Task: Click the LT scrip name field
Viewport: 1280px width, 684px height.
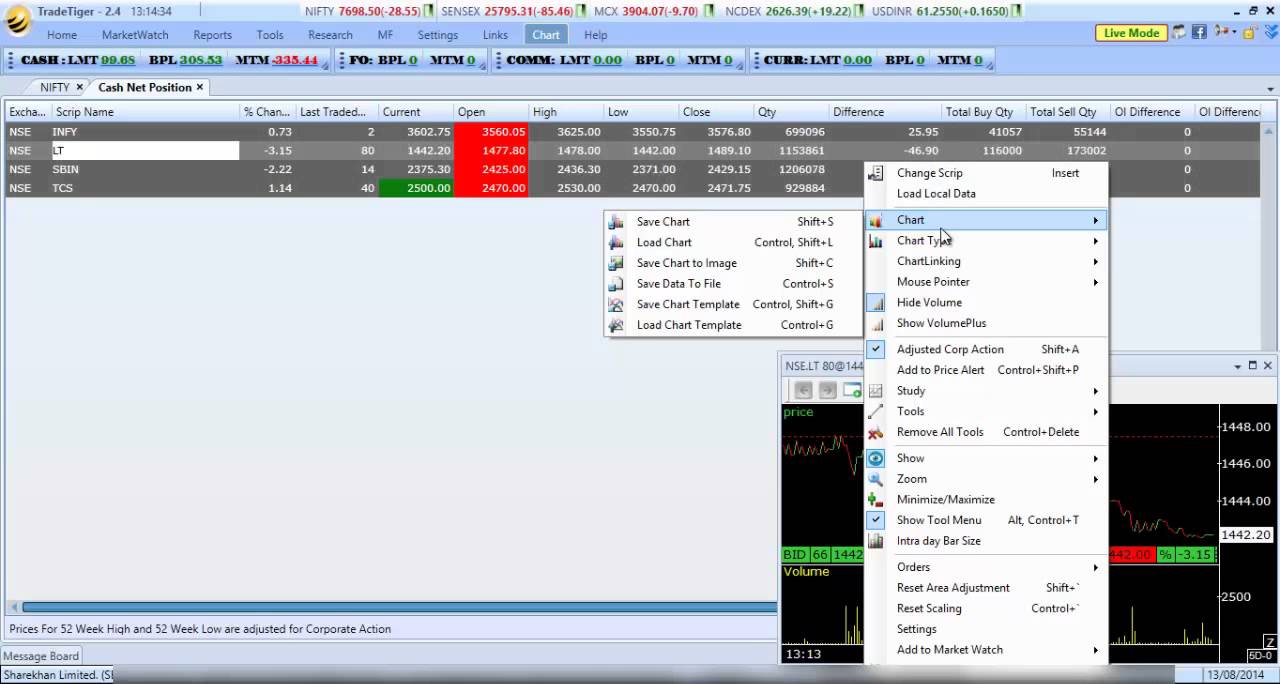Action: pos(145,151)
